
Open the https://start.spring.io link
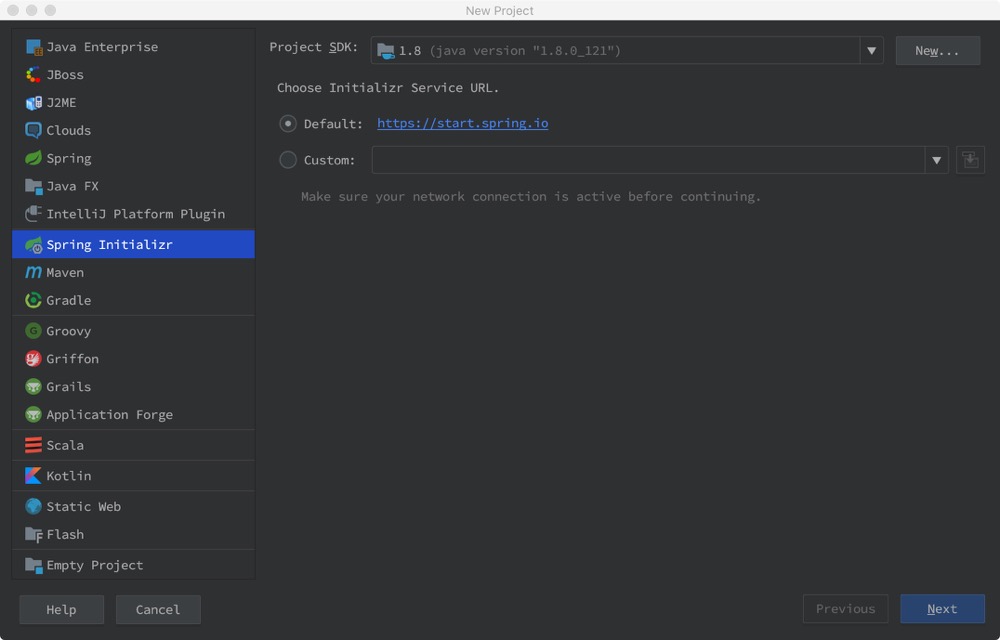click(x=462, y=124)
